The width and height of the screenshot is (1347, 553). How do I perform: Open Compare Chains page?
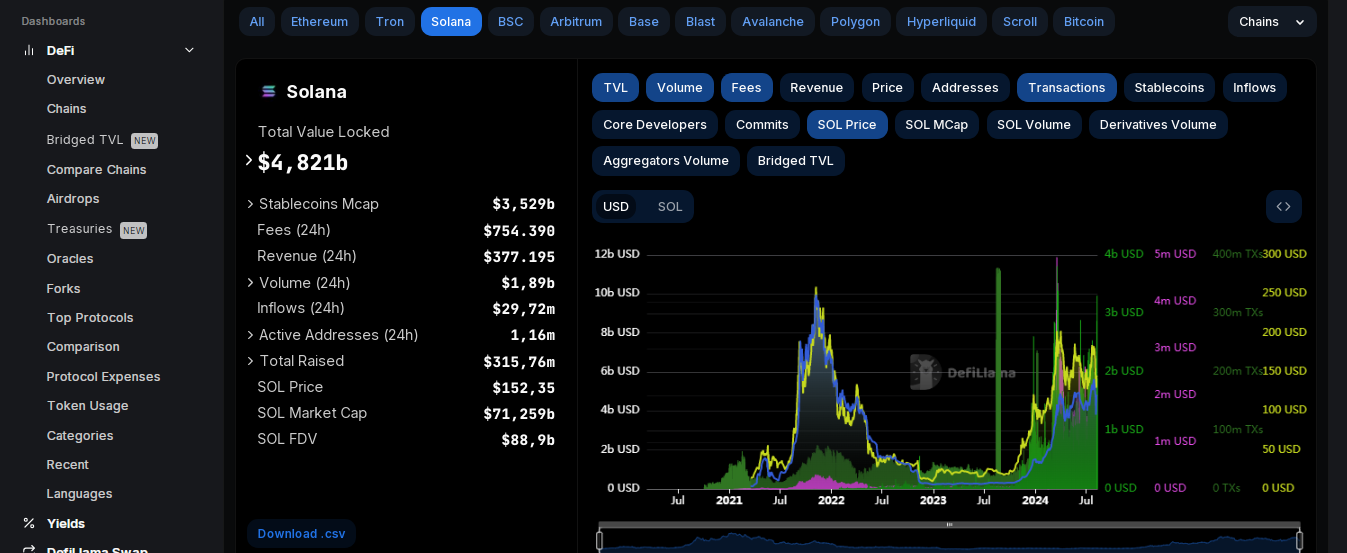pos(97,170)
